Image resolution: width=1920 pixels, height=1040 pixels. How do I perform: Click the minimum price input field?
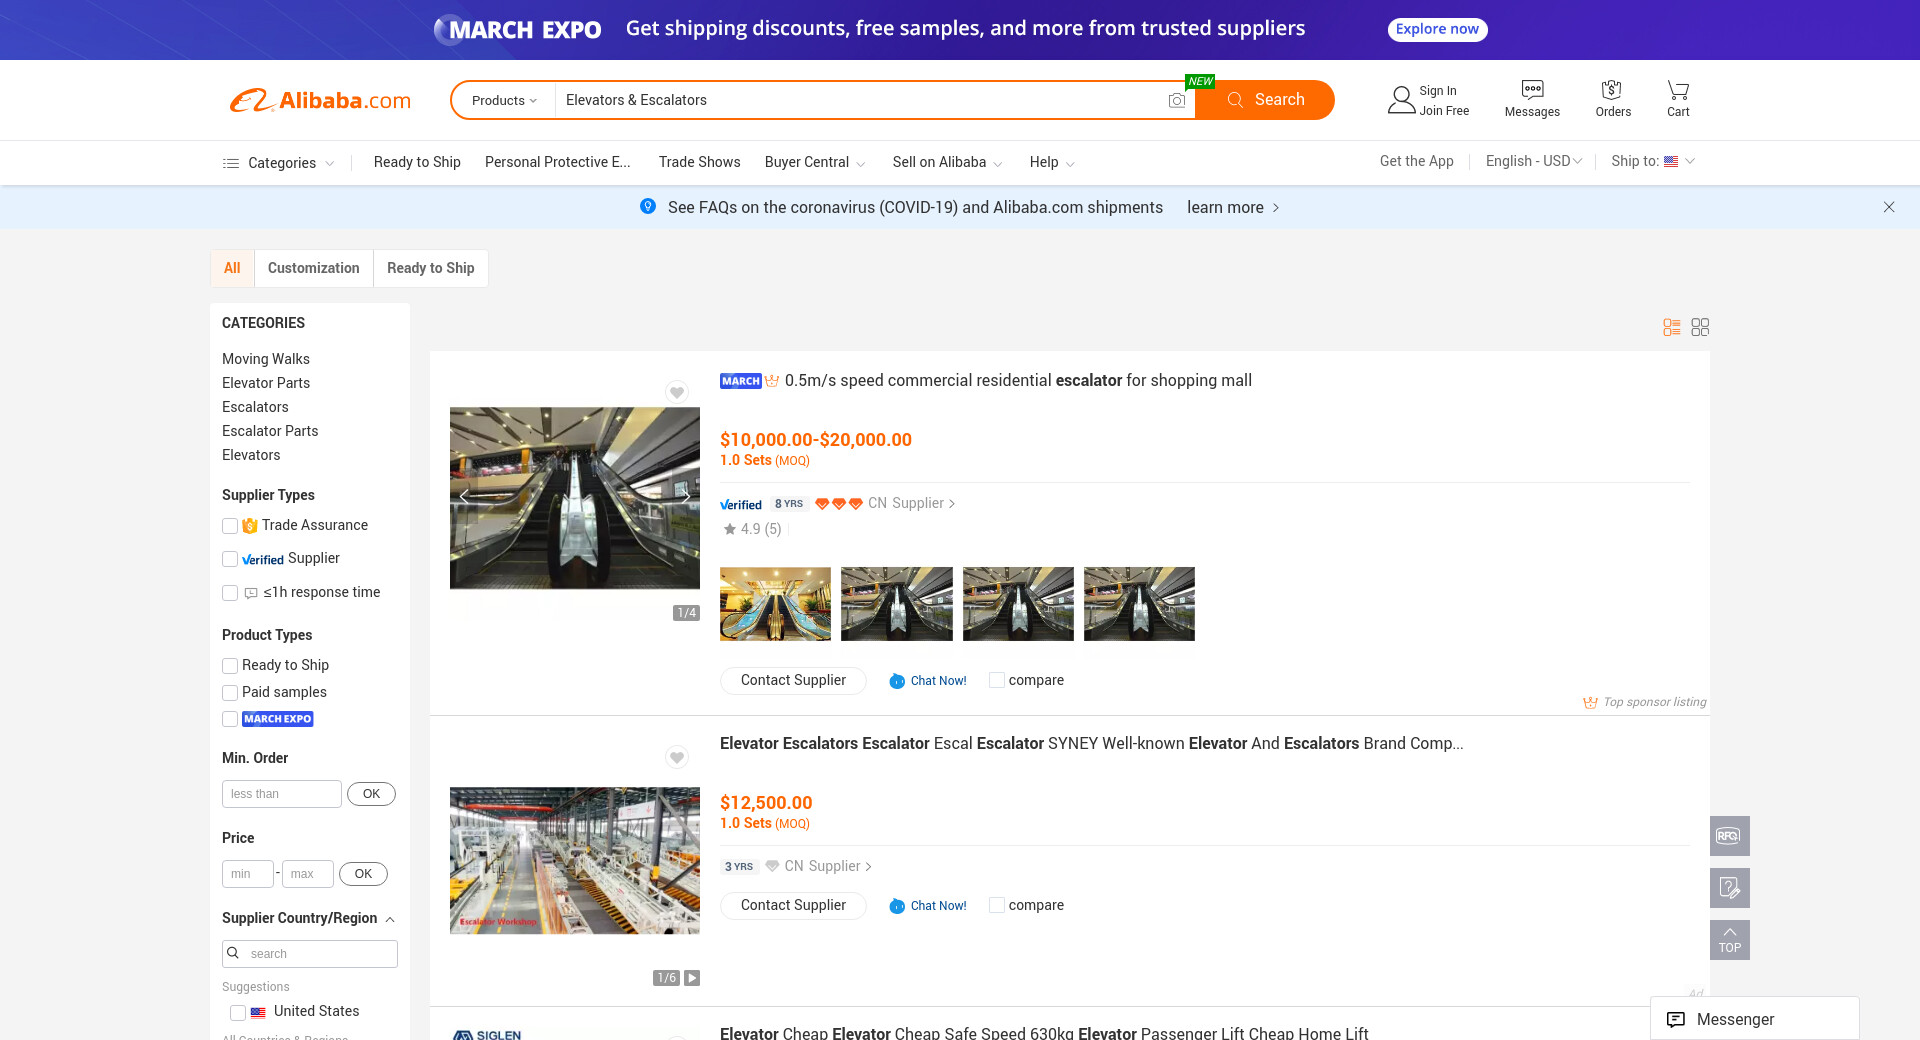click(247, 874)
